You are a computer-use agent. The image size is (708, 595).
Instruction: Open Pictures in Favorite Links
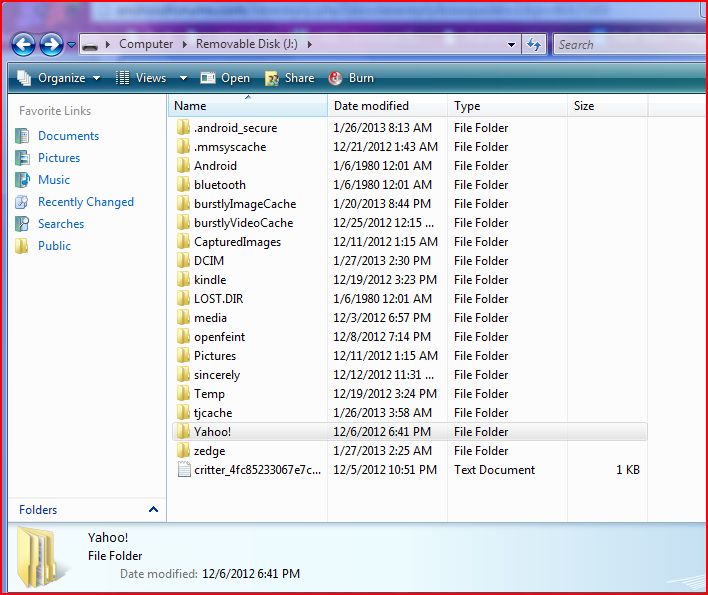(59, 158)
